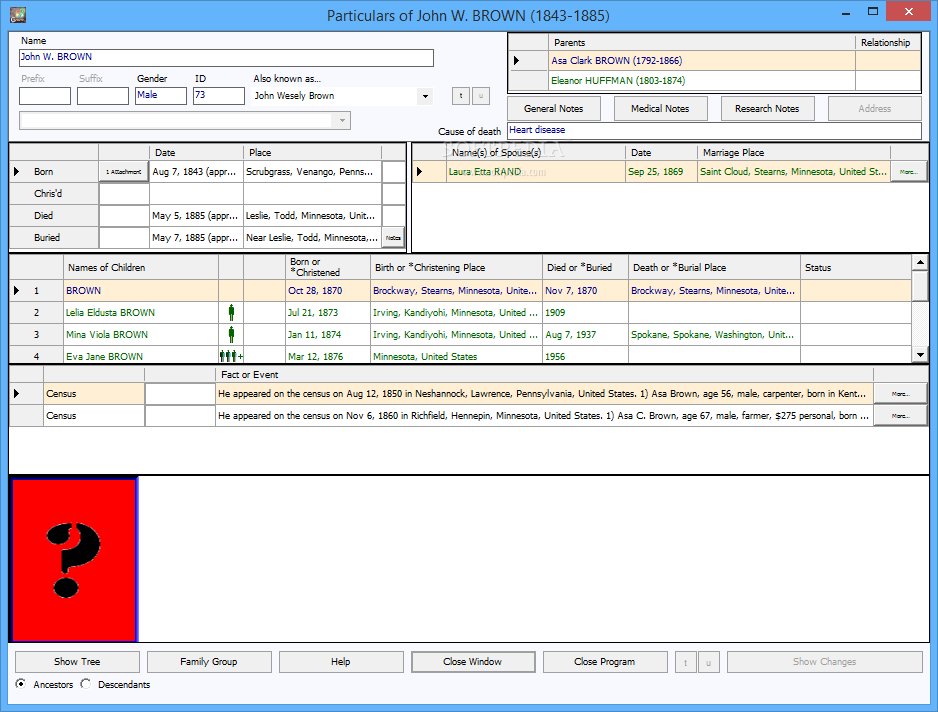Open the Also known as dropdown
The height and width of the screenshot is (712, 938).
425,96
